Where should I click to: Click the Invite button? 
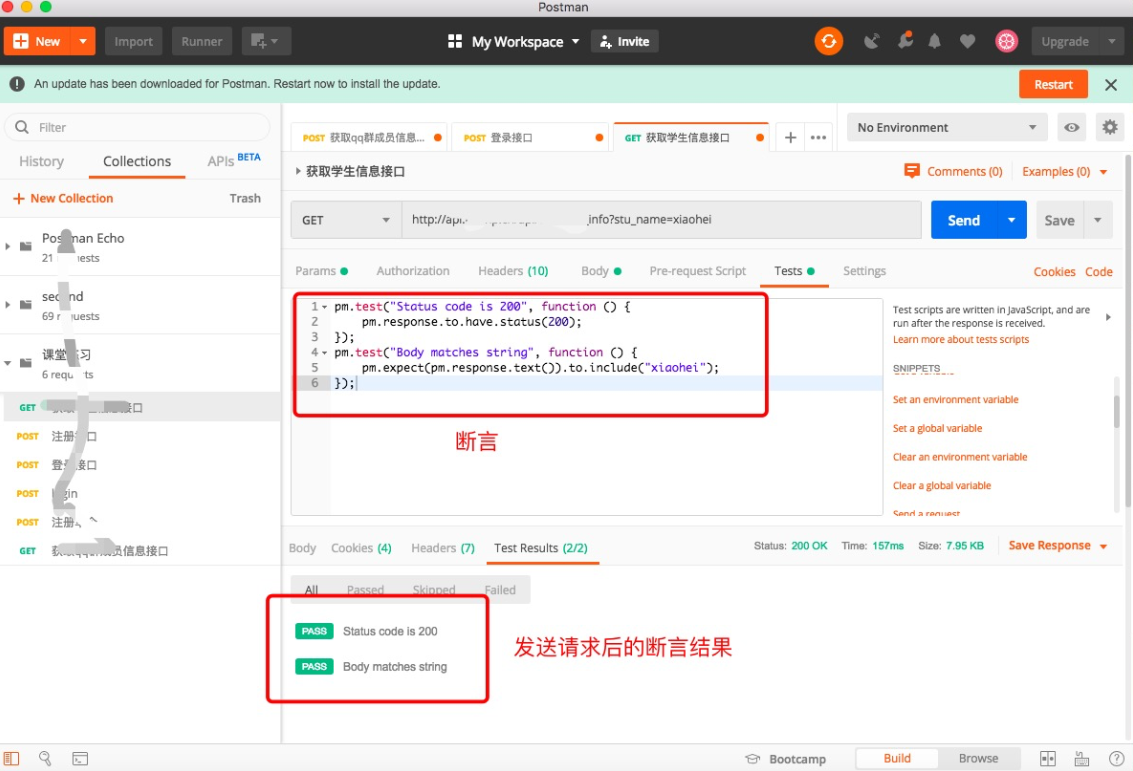(624, 41)
